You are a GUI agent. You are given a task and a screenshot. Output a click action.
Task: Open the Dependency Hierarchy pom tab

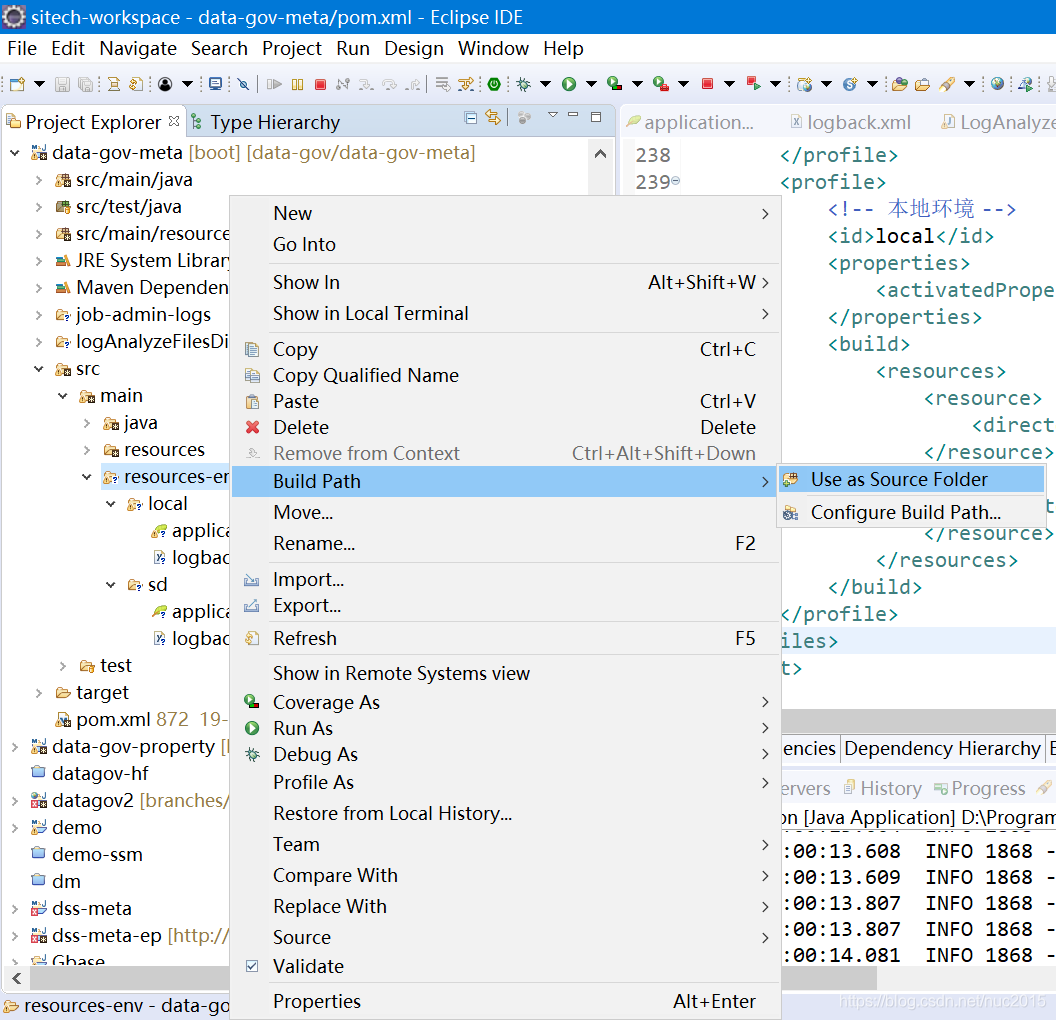click(x=942, y=749)
